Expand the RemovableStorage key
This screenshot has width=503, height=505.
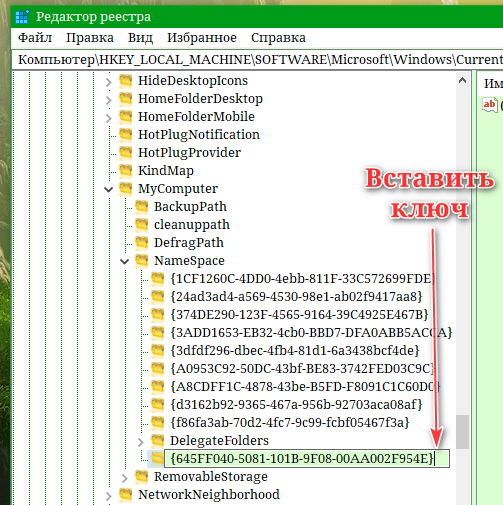[x=124, y=478]
